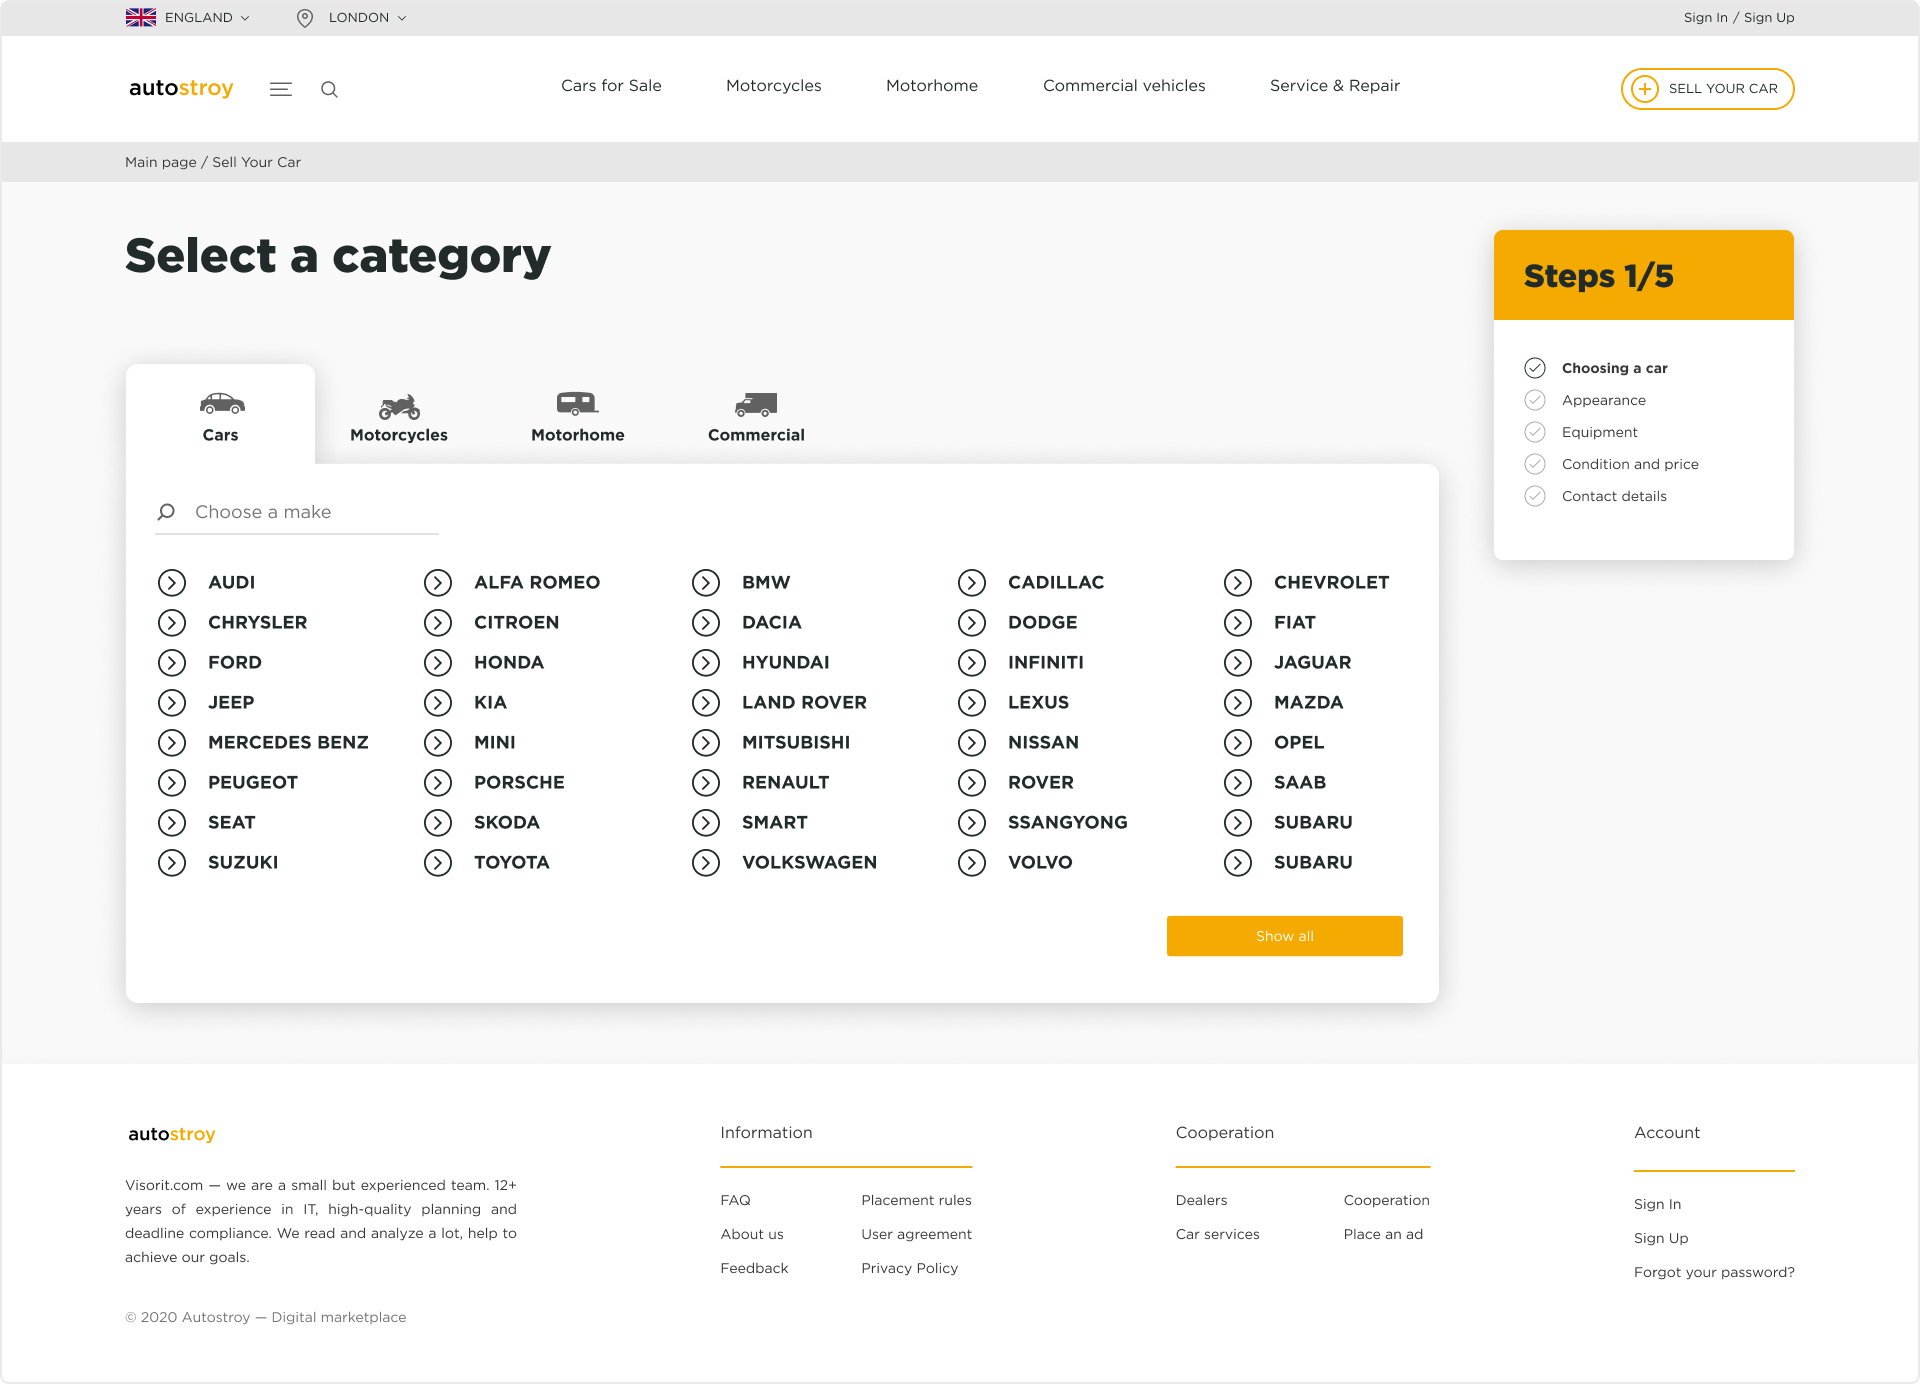Click the arrow icon beside KIA
Image resolution: width=1920 pixels, height=1384 pixels.
(x=438, y=702)
